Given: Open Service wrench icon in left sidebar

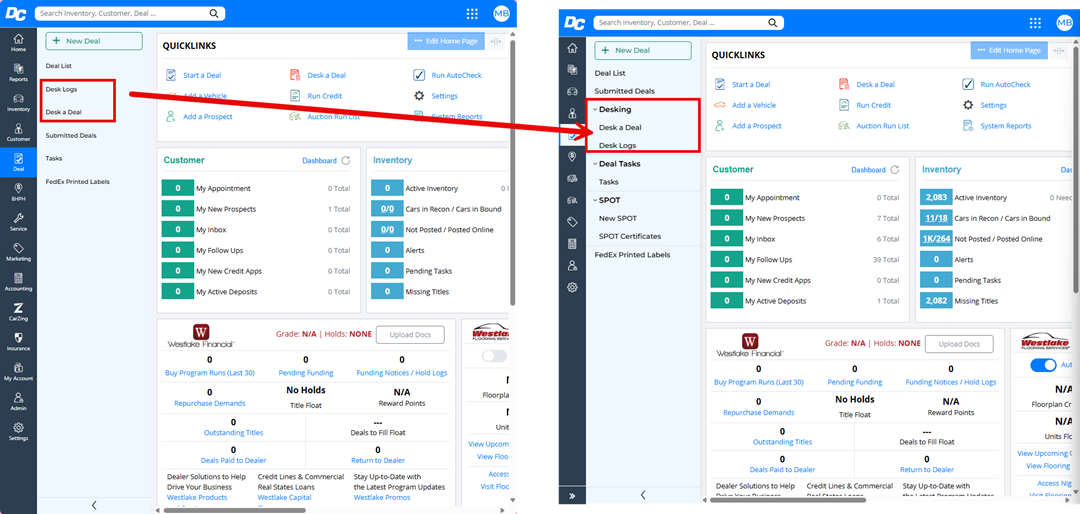Looking at the screenshot, I should (19, 221).
